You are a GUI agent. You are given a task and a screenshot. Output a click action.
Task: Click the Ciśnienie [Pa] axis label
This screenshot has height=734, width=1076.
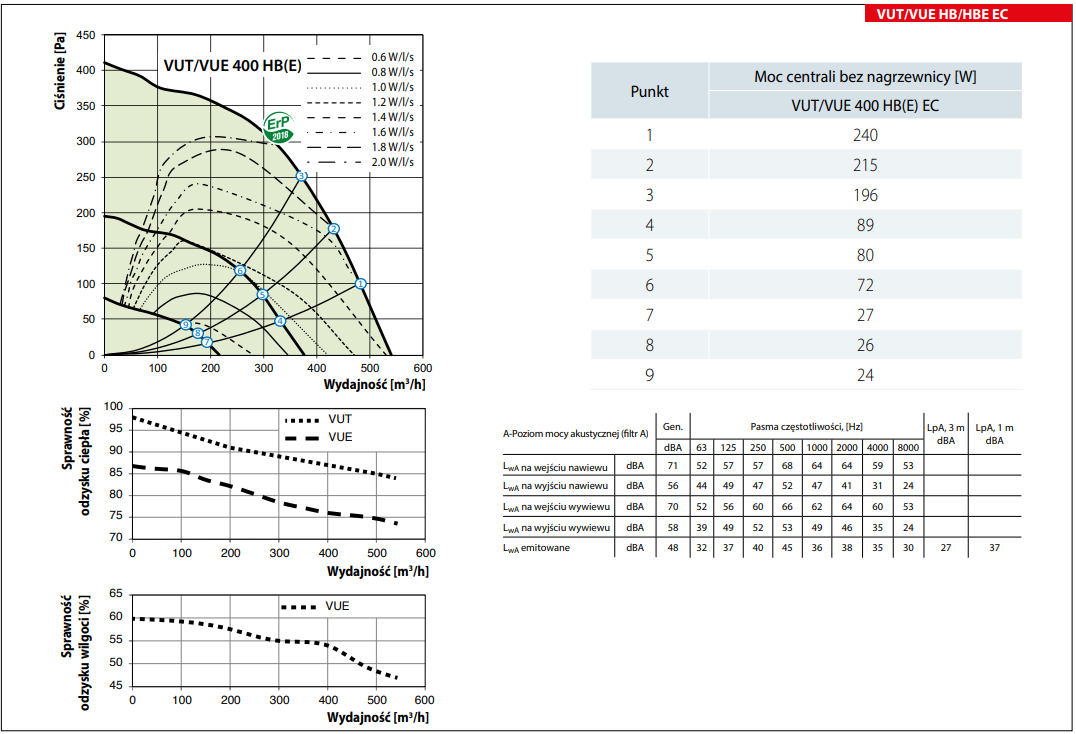60,71
